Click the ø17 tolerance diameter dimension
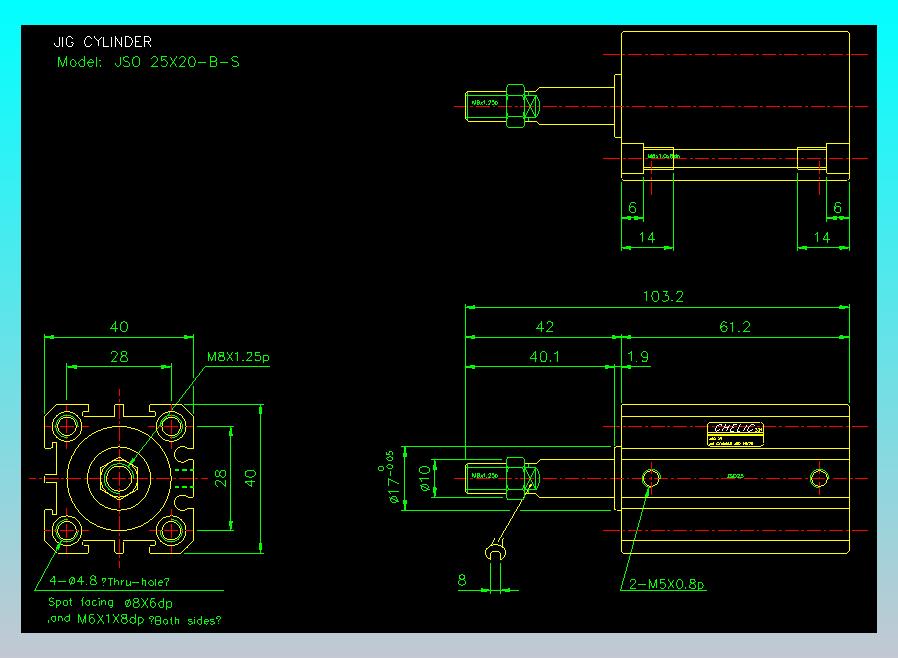 coord(390,477)
